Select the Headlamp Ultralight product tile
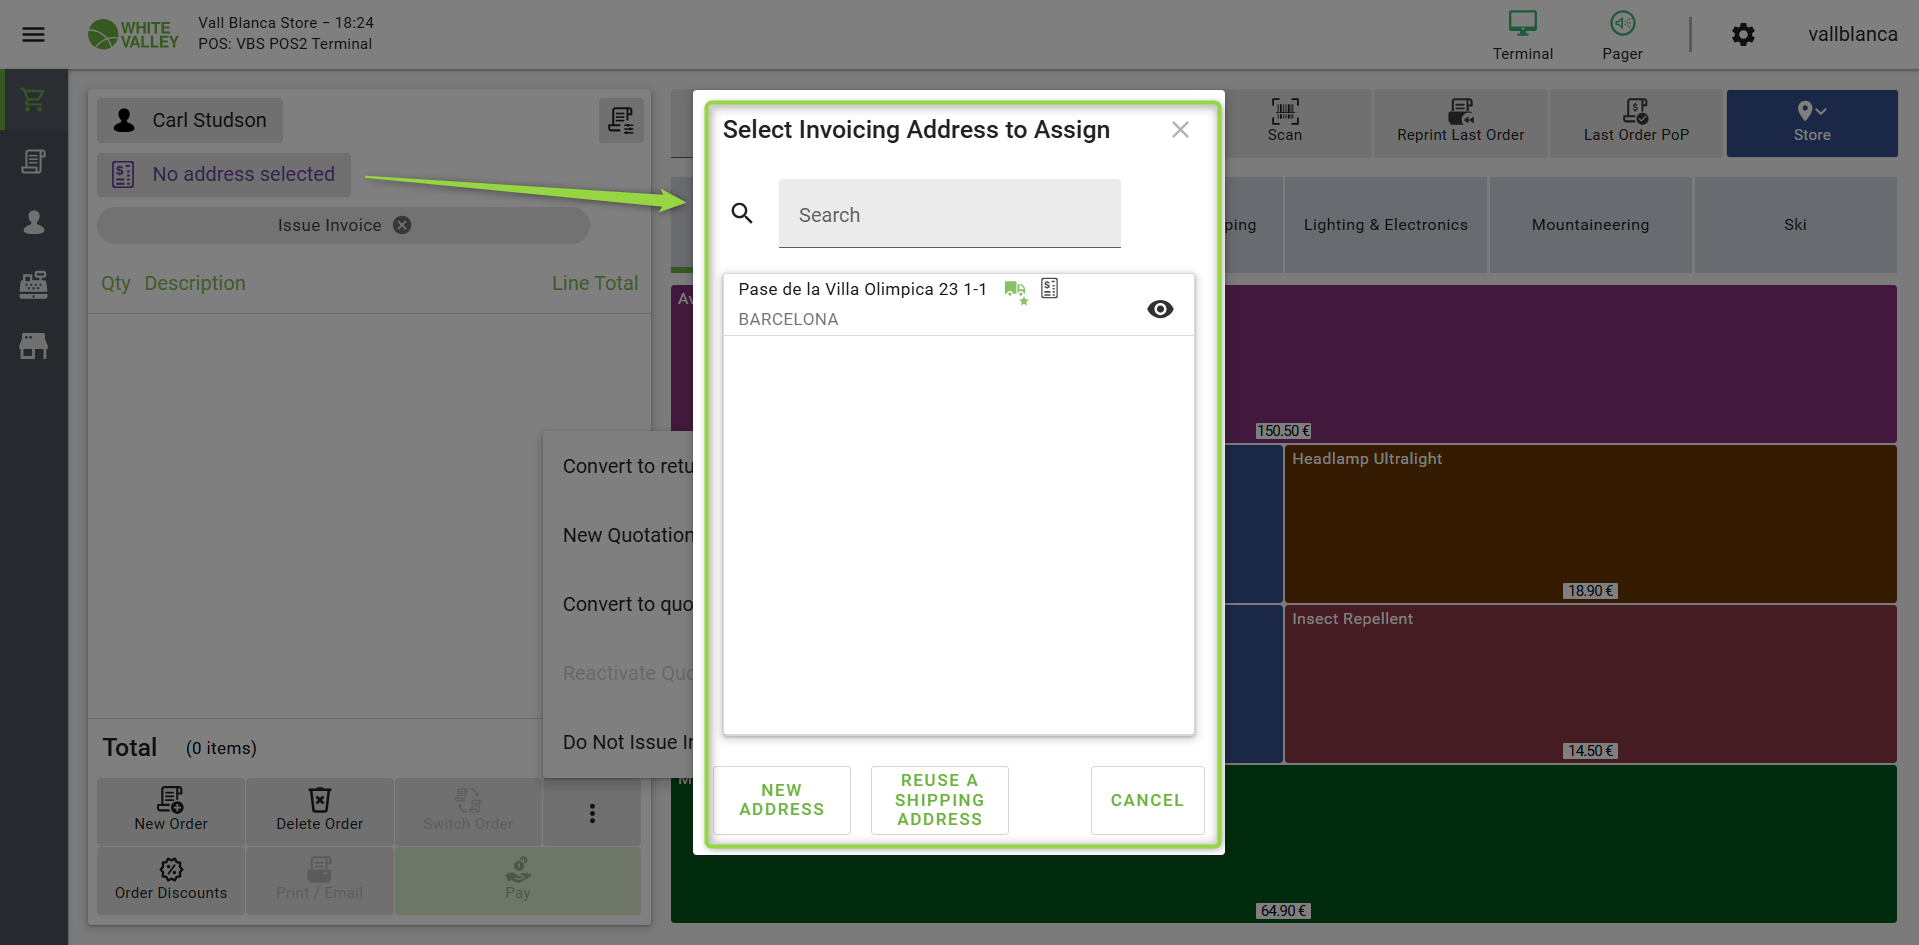The width and height of the screenshot is (1919, 945). [1589, 523]
